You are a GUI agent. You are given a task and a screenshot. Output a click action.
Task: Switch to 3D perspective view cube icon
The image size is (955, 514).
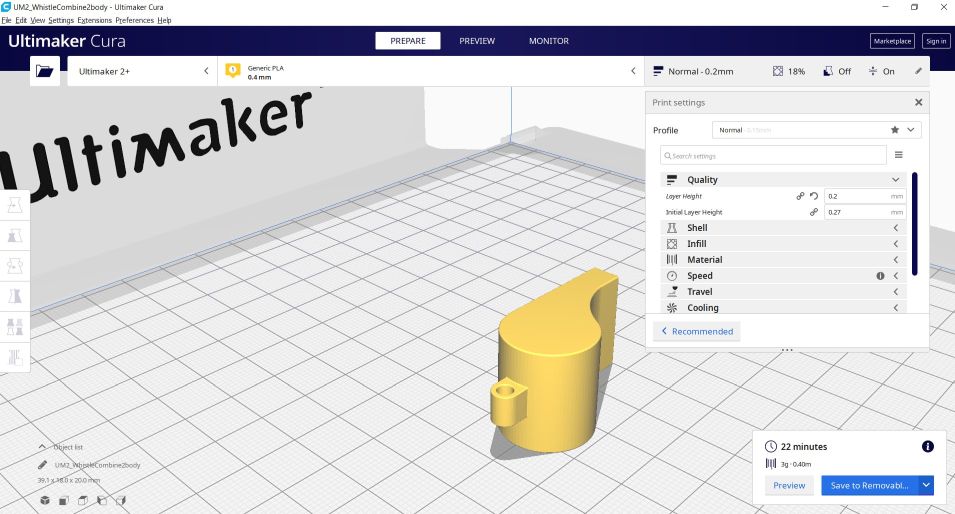pyautogui.click(x=44, y=500)
